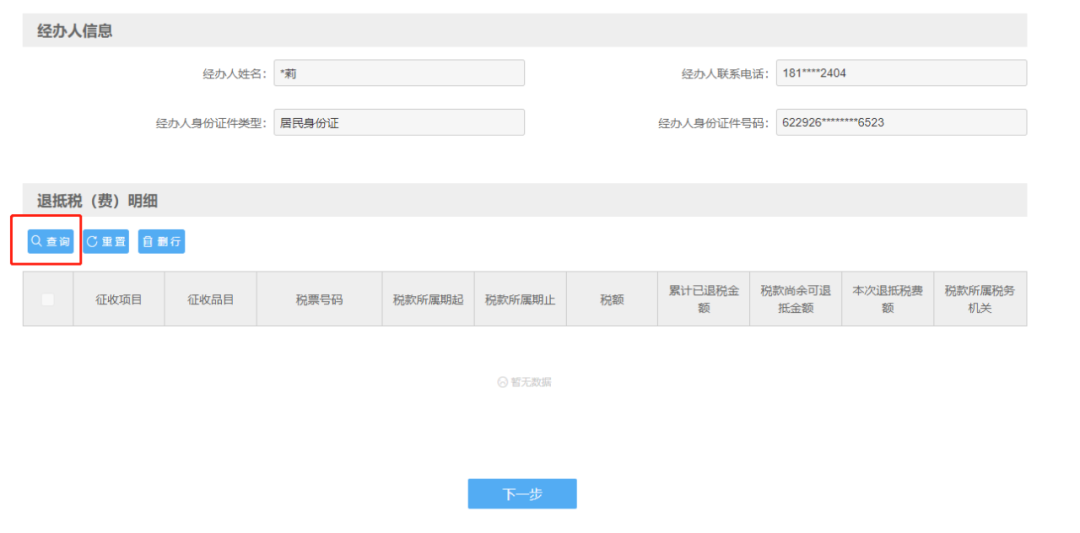This screenshot has width=1080, height=533.
Task: Click the 税款所属期起 column header
Action: [428, 299]
